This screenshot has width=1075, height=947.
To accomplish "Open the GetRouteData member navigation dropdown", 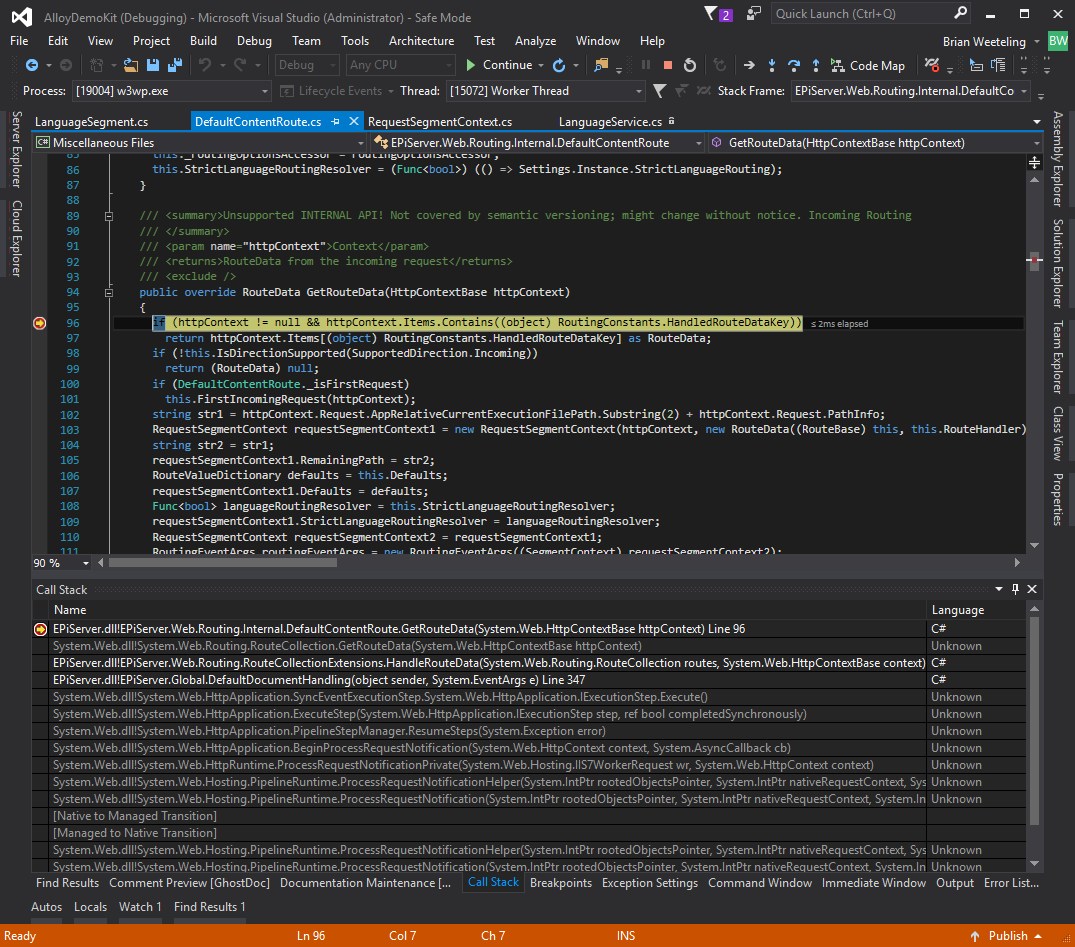I will [x=875, y=143].
